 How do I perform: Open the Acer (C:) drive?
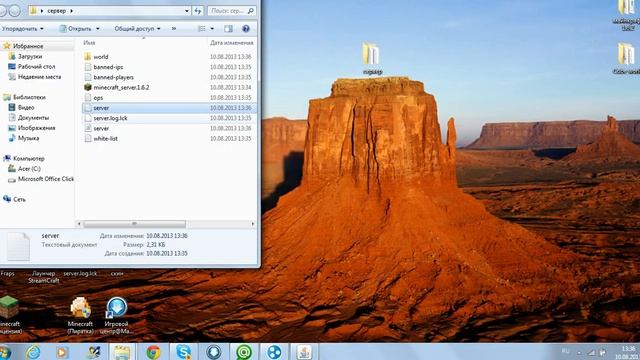[29, 169]
